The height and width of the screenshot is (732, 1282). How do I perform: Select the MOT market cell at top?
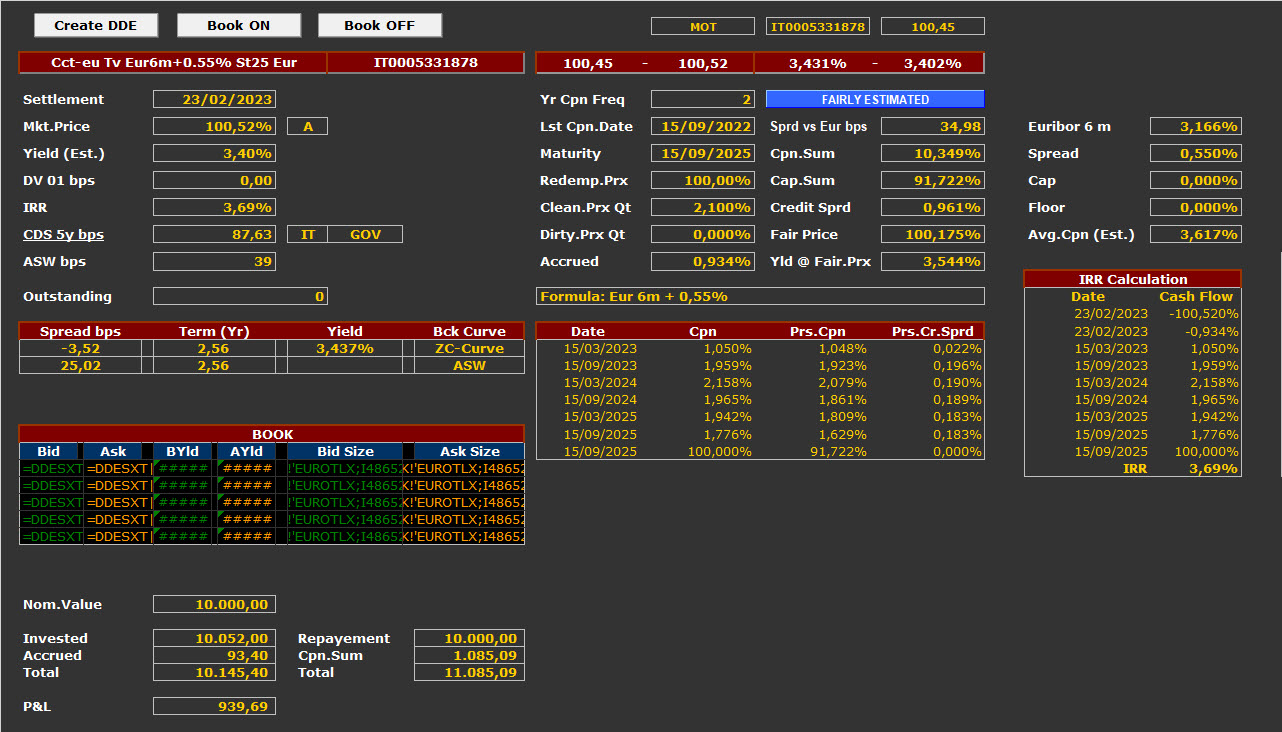click(702, 27)
